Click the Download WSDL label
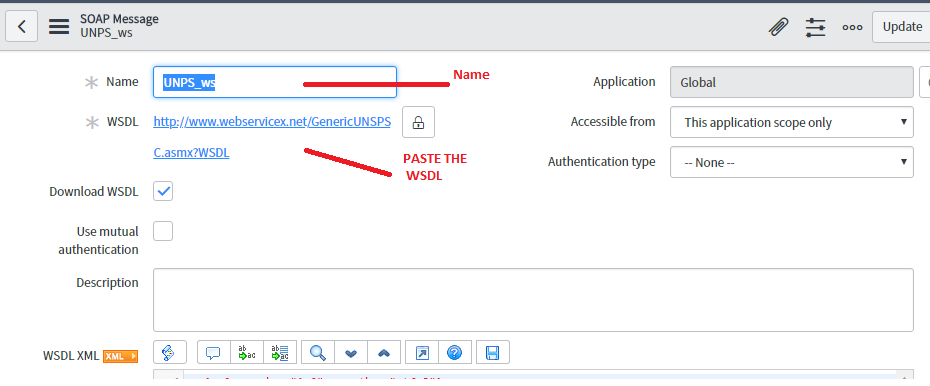This screenshot has width=930, height=386. click(94, 192)
